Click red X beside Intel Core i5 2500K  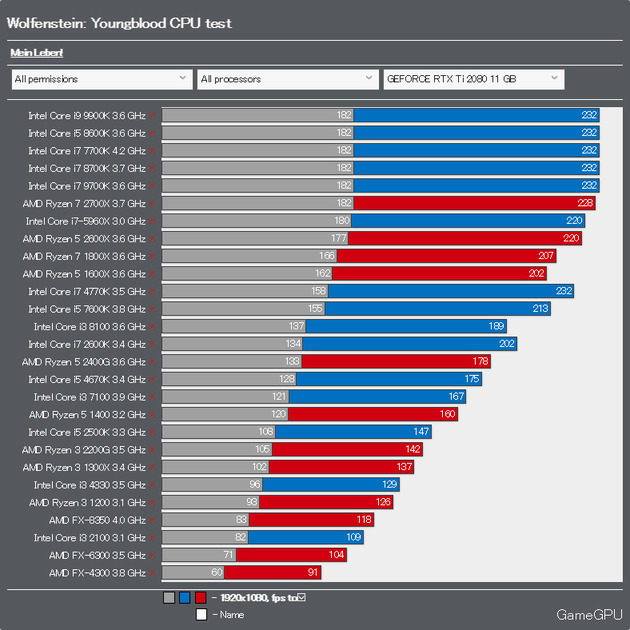tap(151, 432)
